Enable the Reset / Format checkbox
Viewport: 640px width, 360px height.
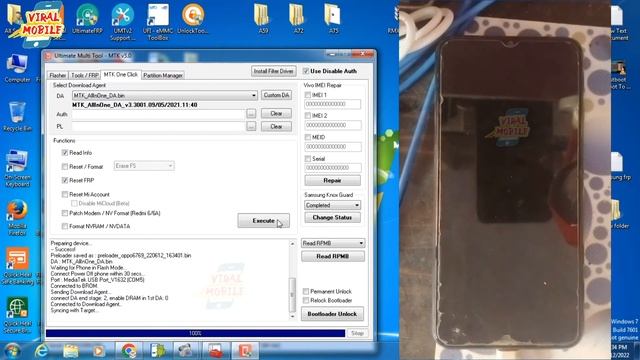(x=65, y=167)
